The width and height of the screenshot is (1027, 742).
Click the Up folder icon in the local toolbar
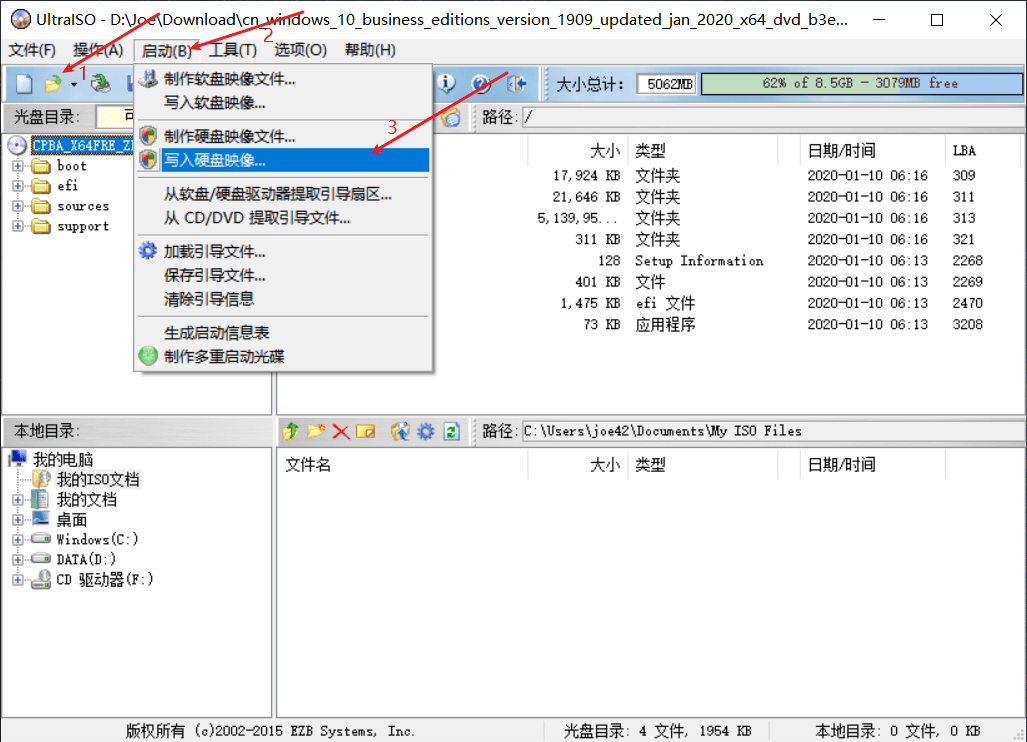(x=291, y=431)
